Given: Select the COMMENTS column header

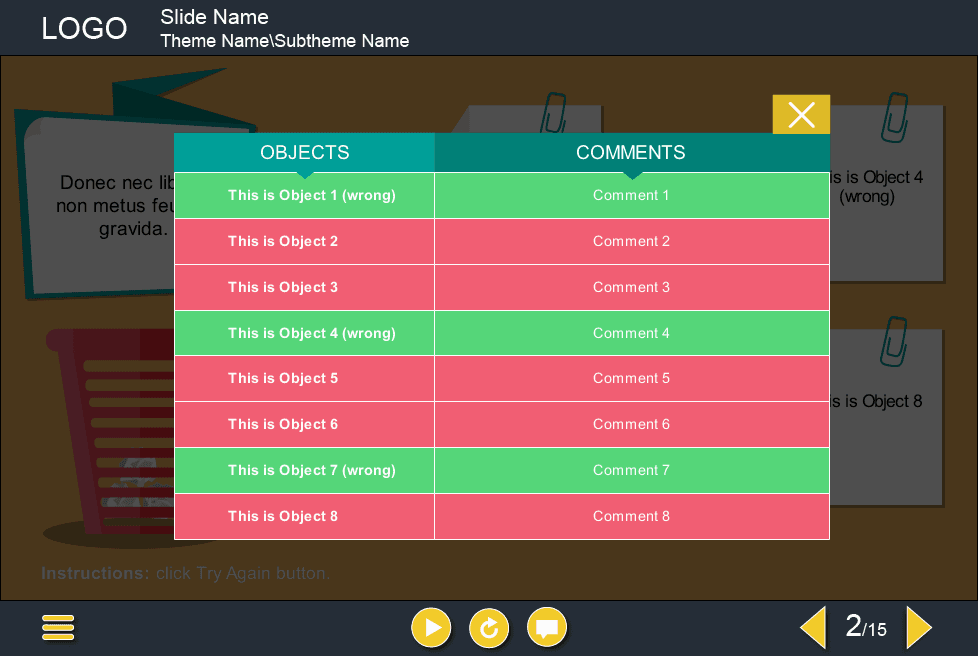Looking at the screenshot, I should 631,153.
